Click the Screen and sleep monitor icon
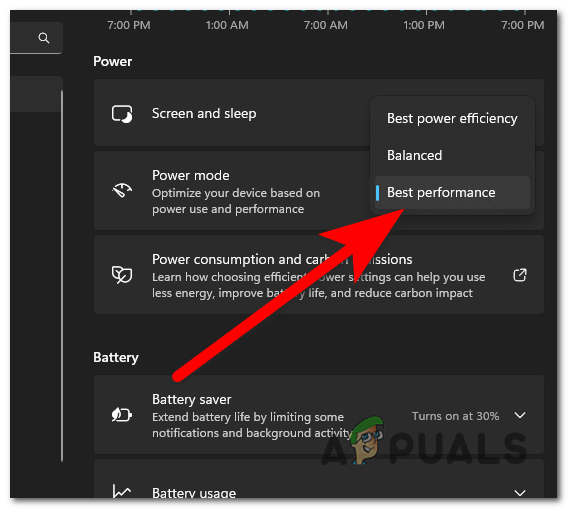Viewport: 568px width, 509px height. (122, 114)
